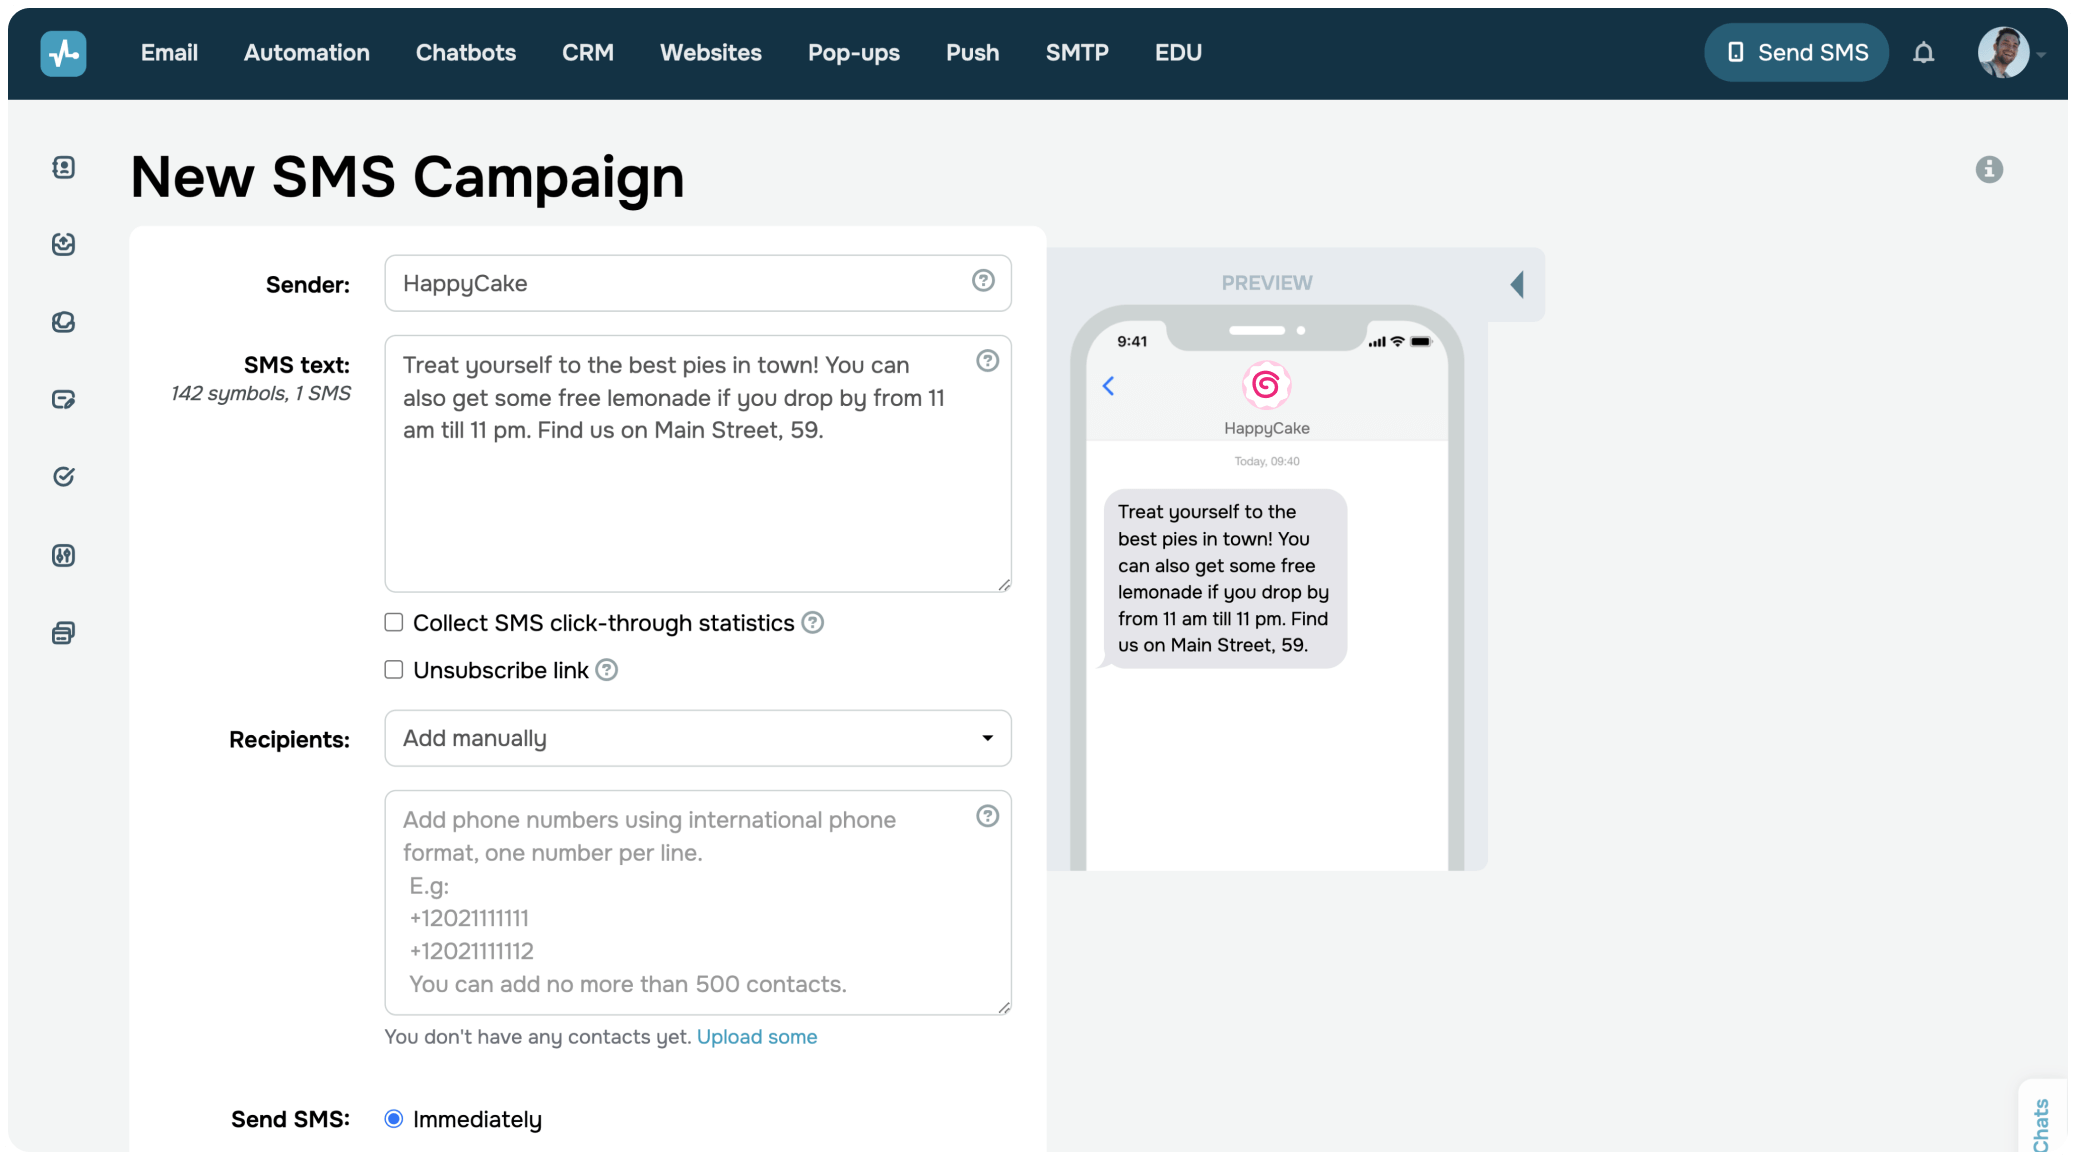Click the Unsubscribe link help icon

tap(607, 670)
